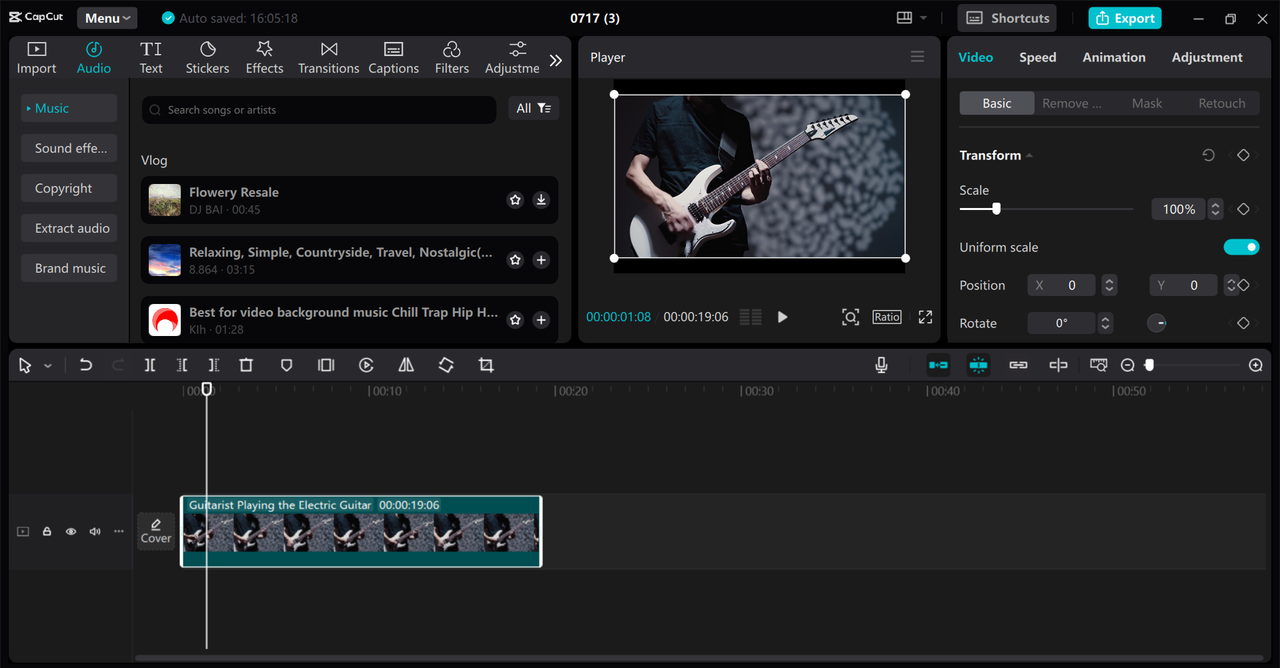The width and height of the screenshot is (1280, 668).
Task: Open the Effects tab
Action: point(264,58)
